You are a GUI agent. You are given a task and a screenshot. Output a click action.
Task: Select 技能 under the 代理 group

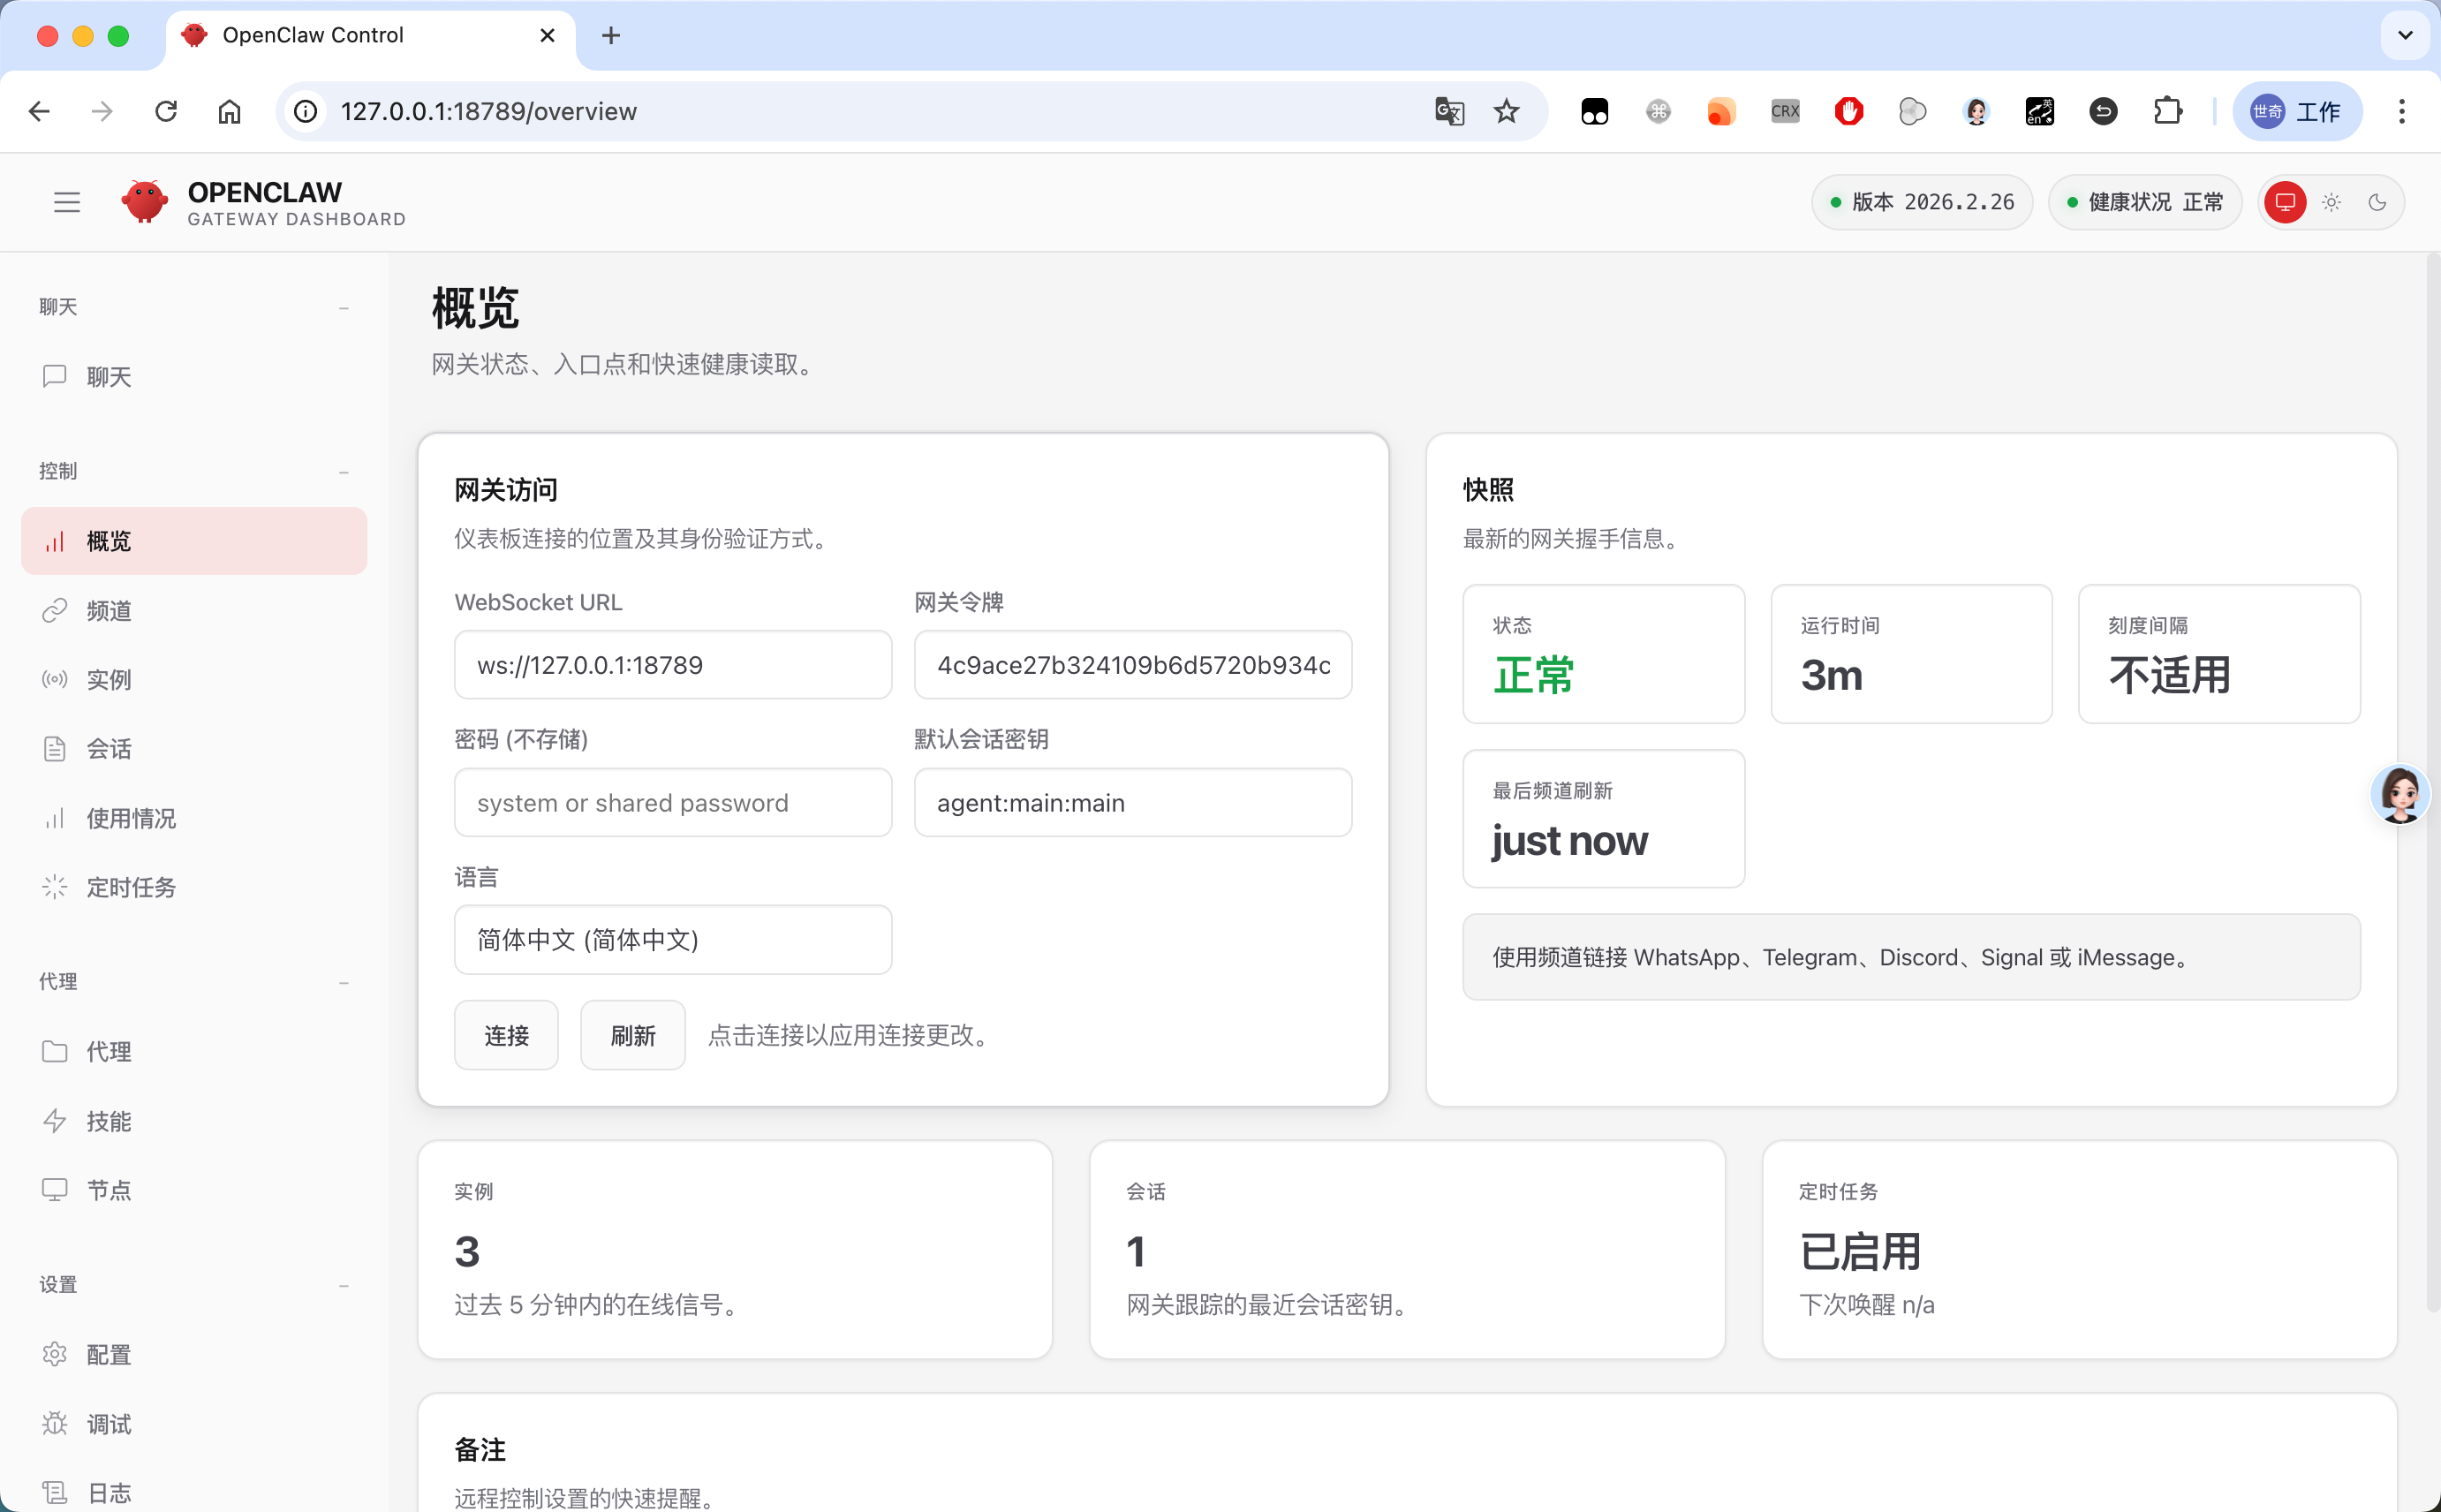[110, 1121]
